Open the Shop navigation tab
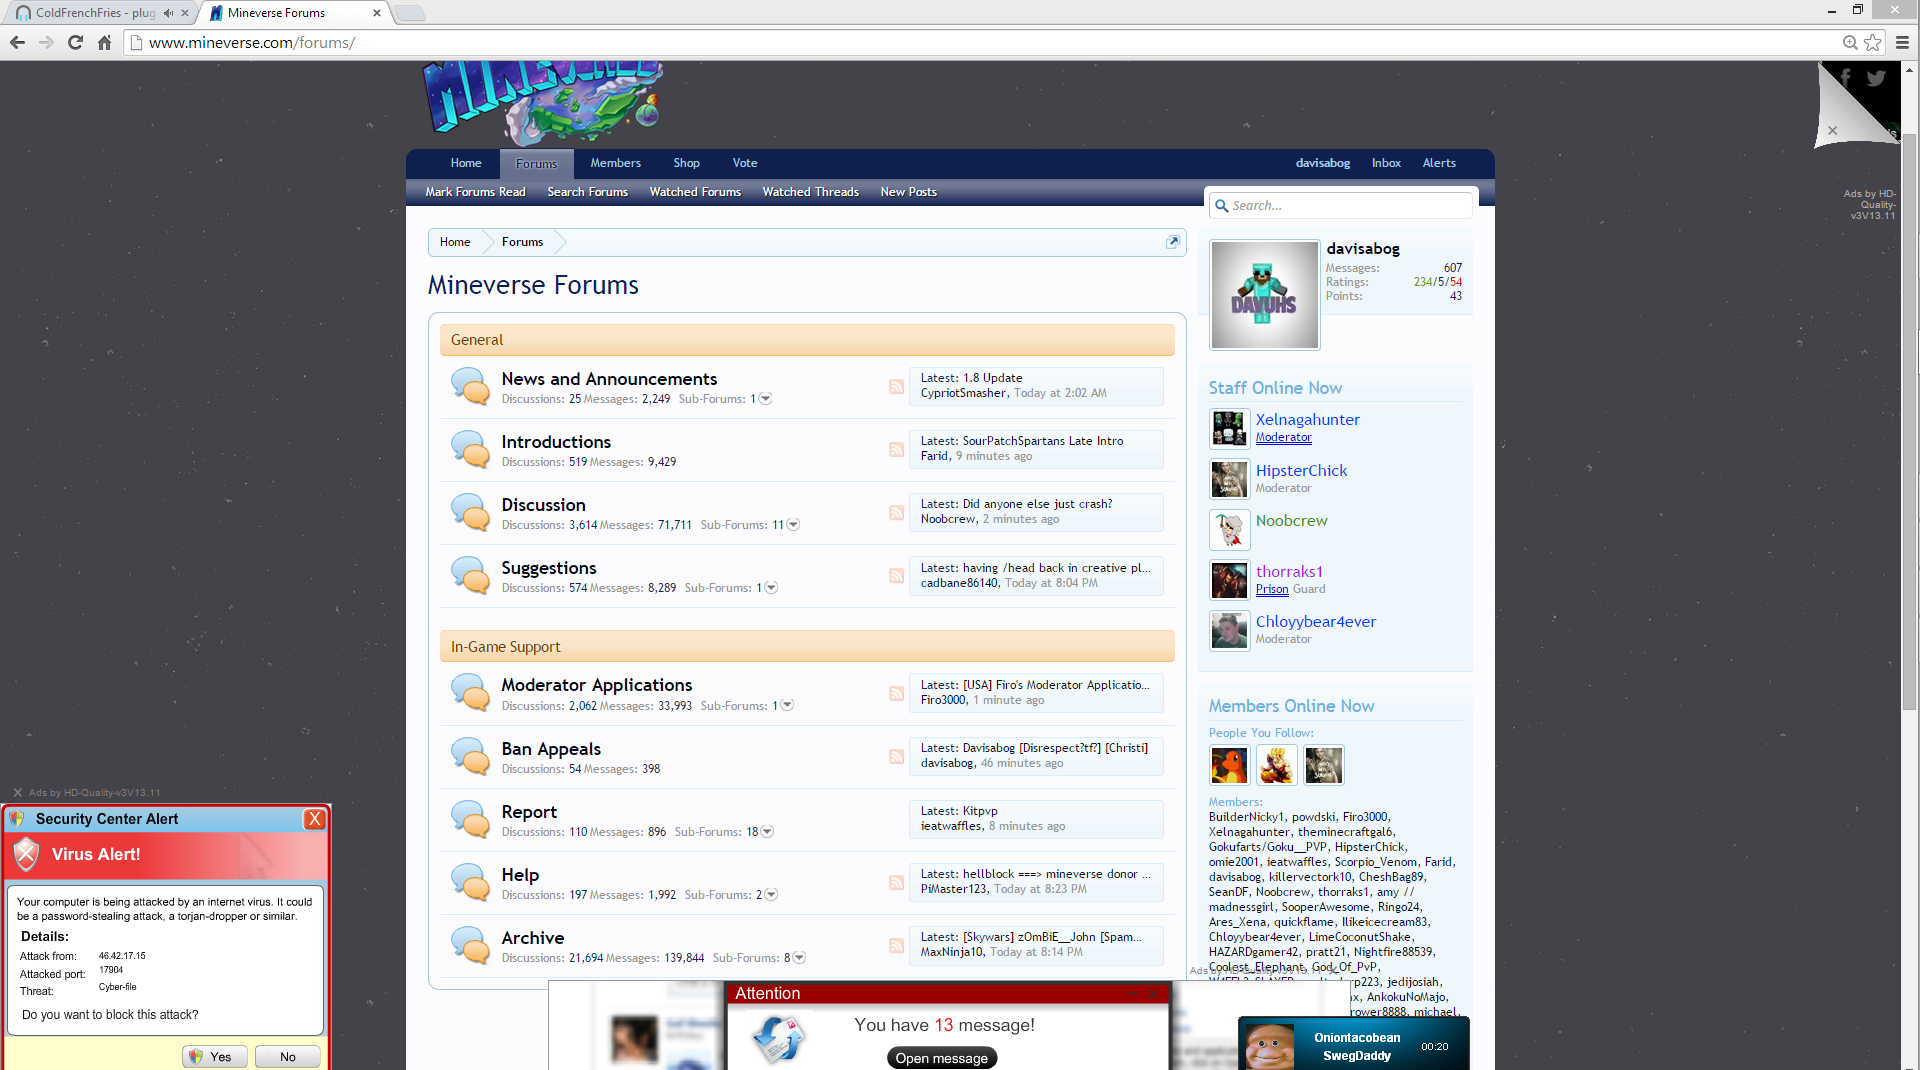1920x1070 pixels. click(x=686, y=163)
